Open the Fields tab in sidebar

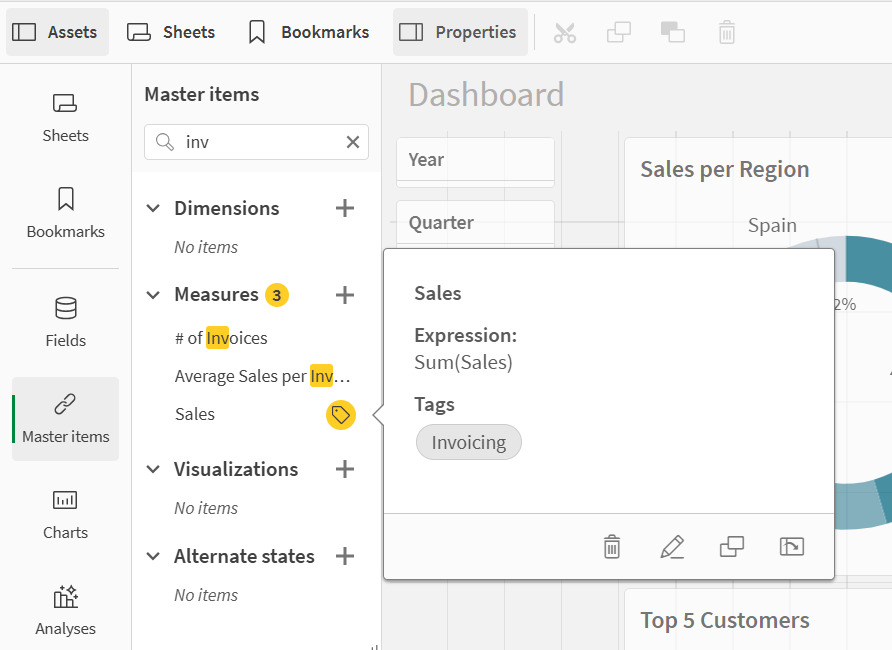click(x=65, y=322)
